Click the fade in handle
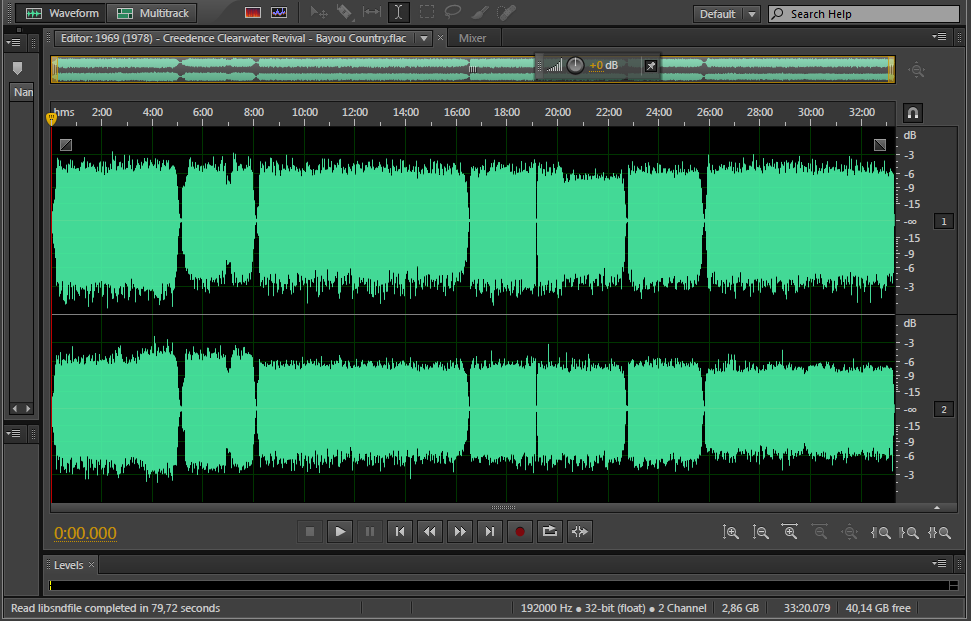The height and width of the screenshot is (621, 971). (66, 145)
